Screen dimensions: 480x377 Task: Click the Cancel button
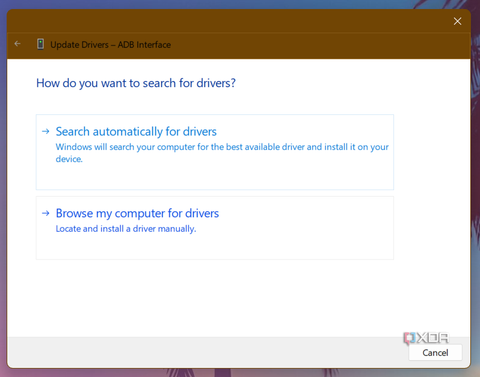435,353
